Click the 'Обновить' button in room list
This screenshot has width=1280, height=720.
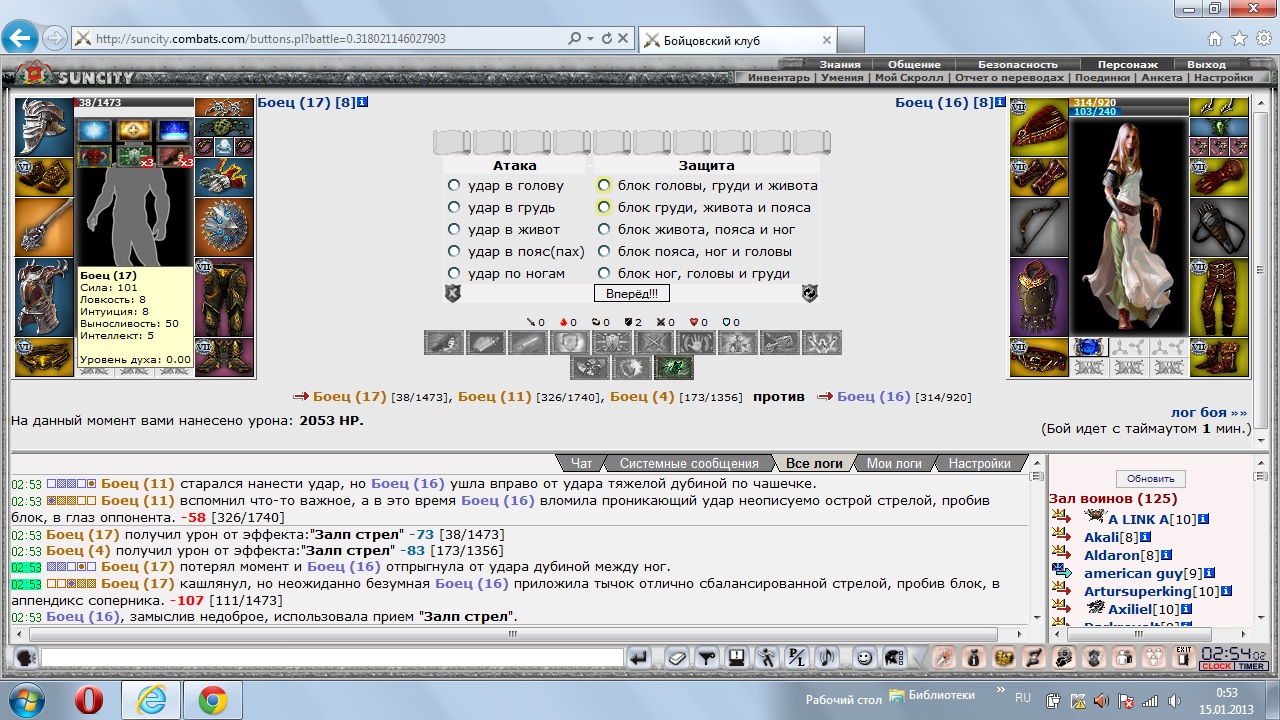(1151, 479)
